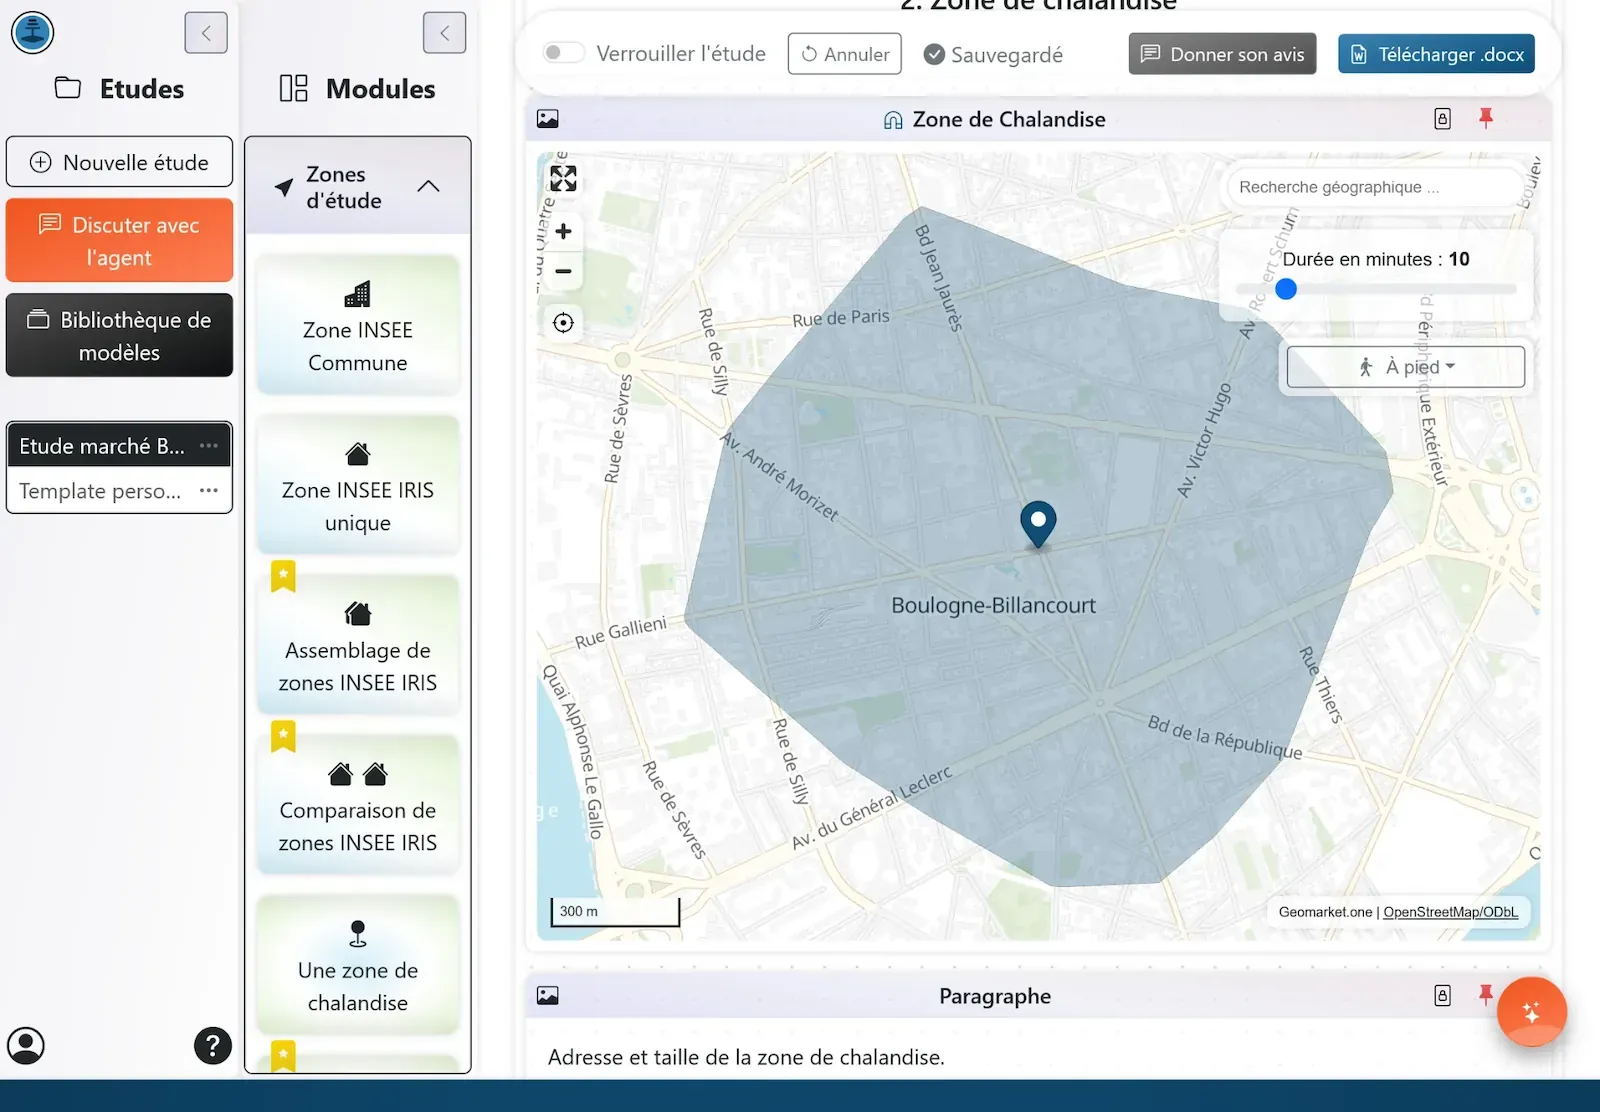The width and height of the screenshot is (1600, 1112).
Task: Click the locate-me target icon on map
Action: pos(564,323)
